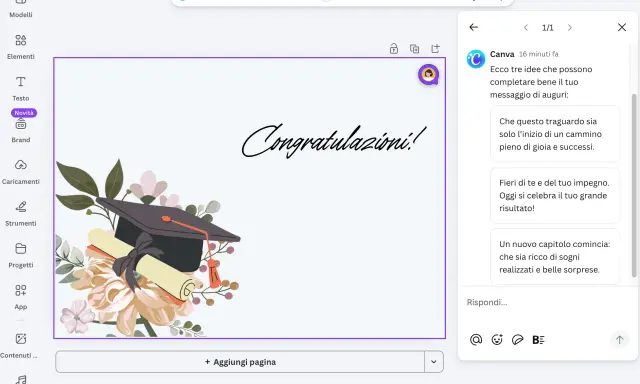The height and width of the screenshot is (384, 640).
Task: Open the Testo panel
Action: pyautogui.click(x=20, y=89)
